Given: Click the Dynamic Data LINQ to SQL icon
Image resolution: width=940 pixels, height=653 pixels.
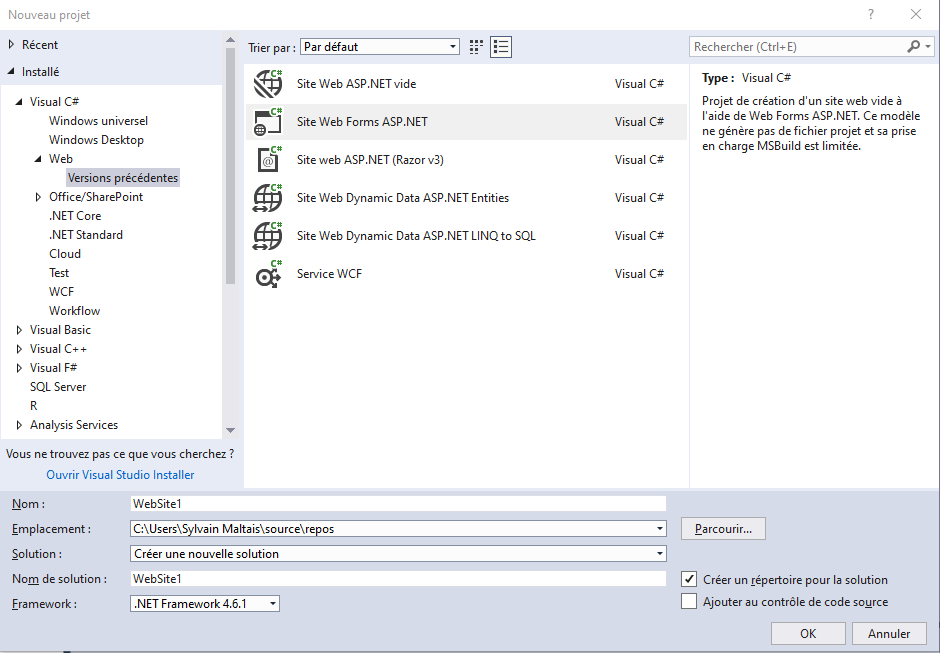Looking at the screenshot, I should click(268, 236).
